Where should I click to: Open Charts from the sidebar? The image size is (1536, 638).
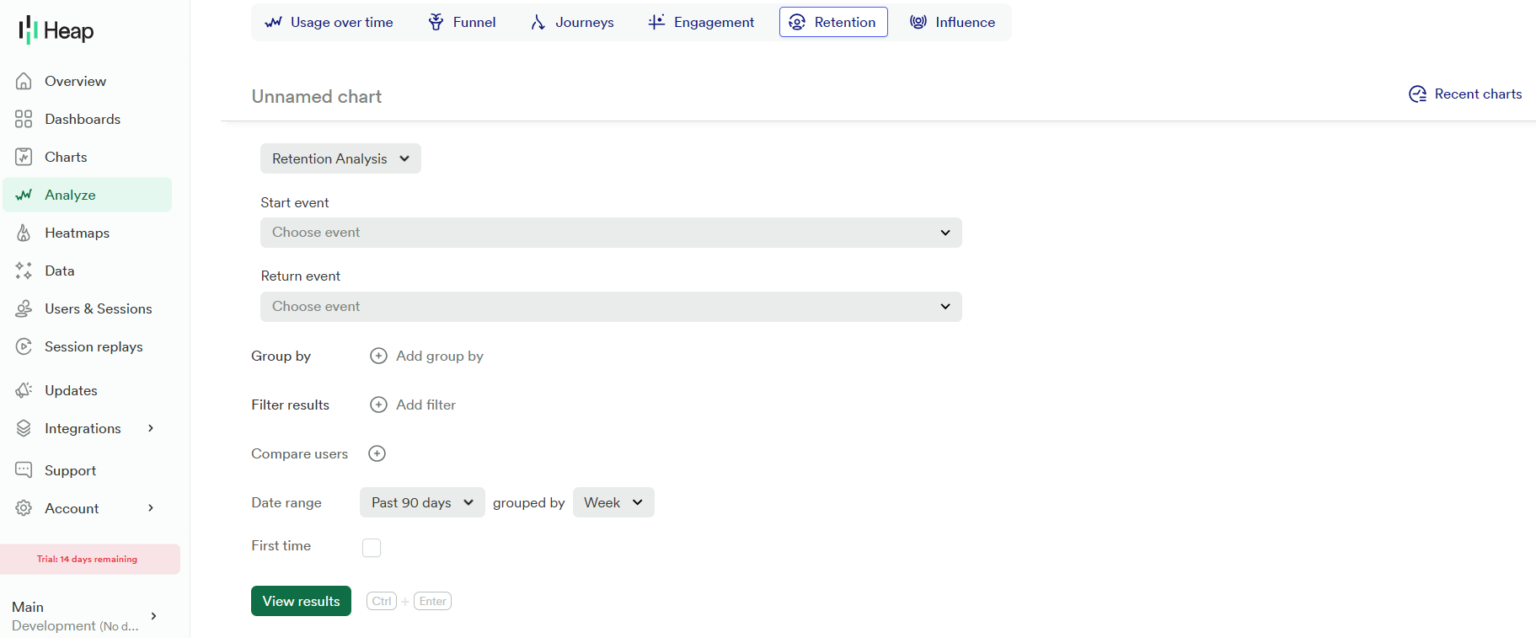65,156
